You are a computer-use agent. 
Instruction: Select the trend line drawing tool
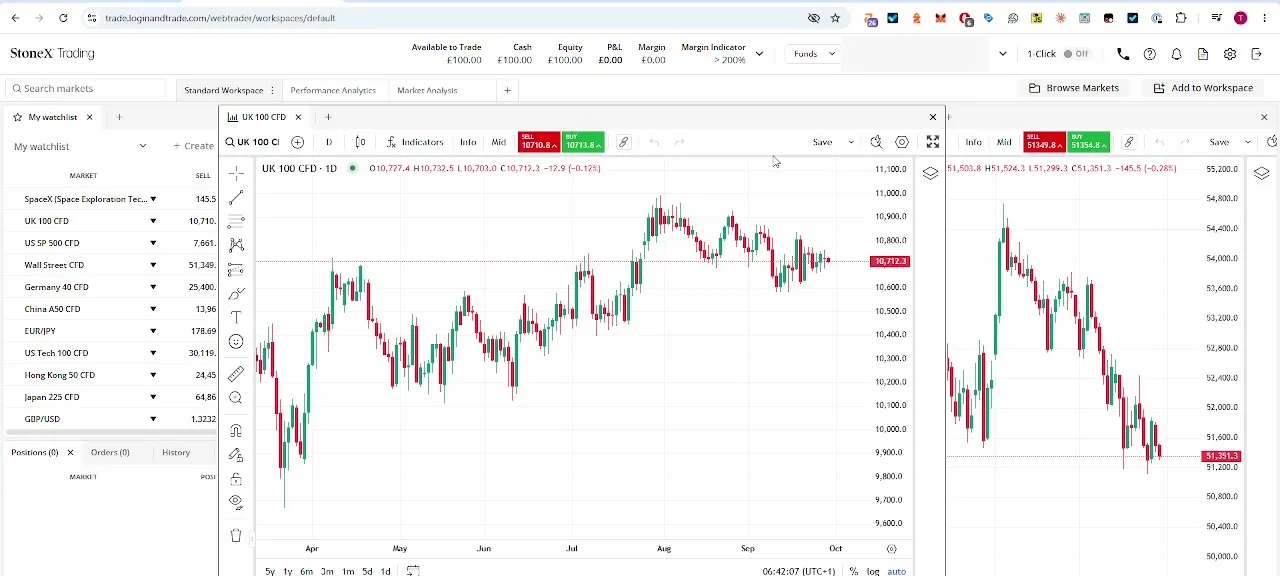(x=236, y=198)
